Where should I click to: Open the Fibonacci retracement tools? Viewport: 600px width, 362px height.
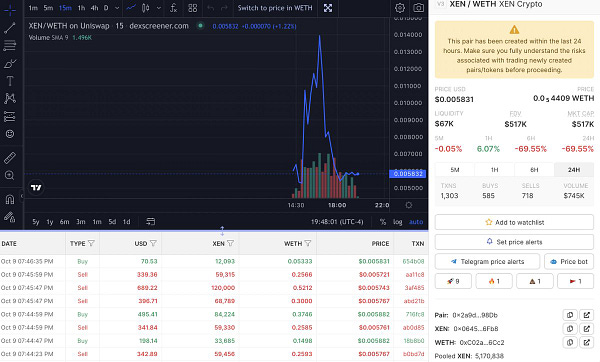[10, 46]
